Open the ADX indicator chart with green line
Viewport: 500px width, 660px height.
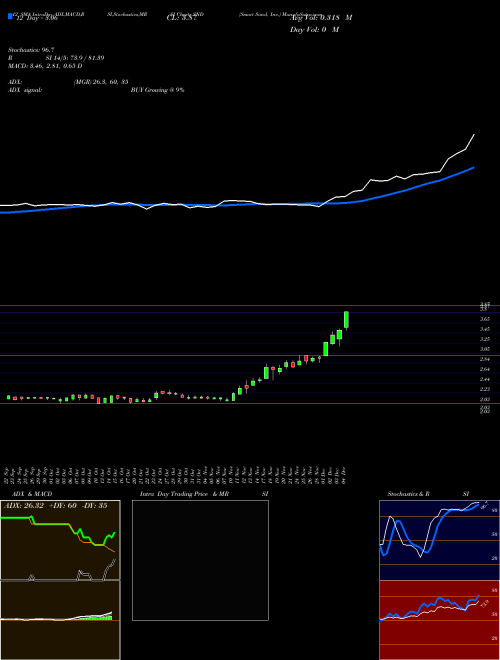tap(60, 540)
